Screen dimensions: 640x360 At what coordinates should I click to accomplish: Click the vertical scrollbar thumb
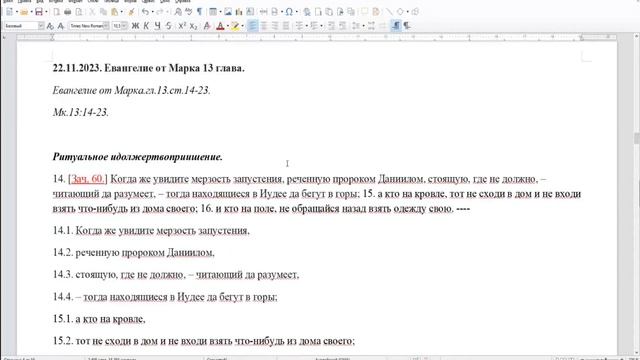pyautogui.click(x=636, y=138)
